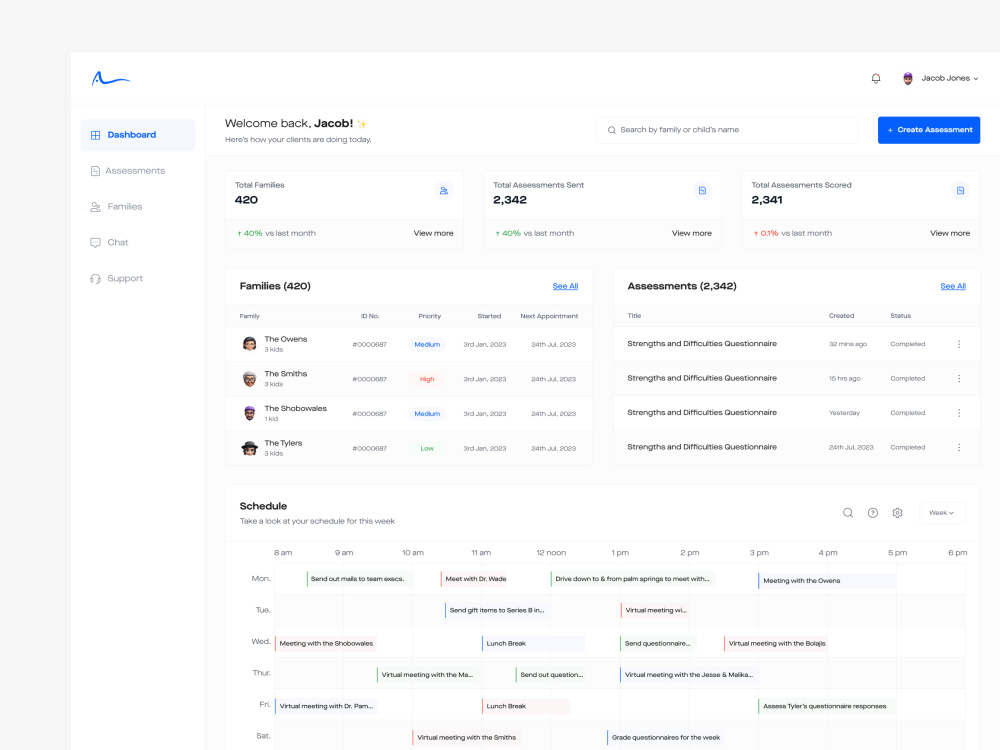Click the Created column header in Assessments

[841, 316]
